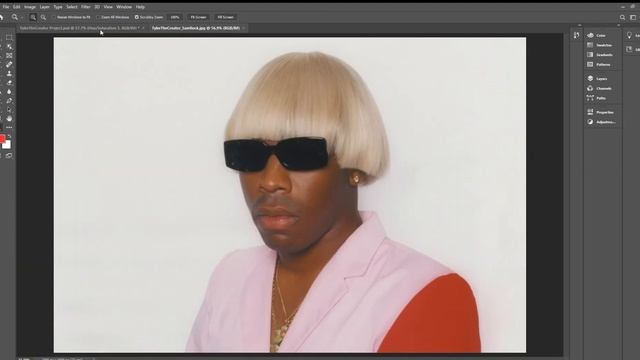Click the red foreground color swatch
Screen dimensions: 640x360
click(x=2, y=138)
